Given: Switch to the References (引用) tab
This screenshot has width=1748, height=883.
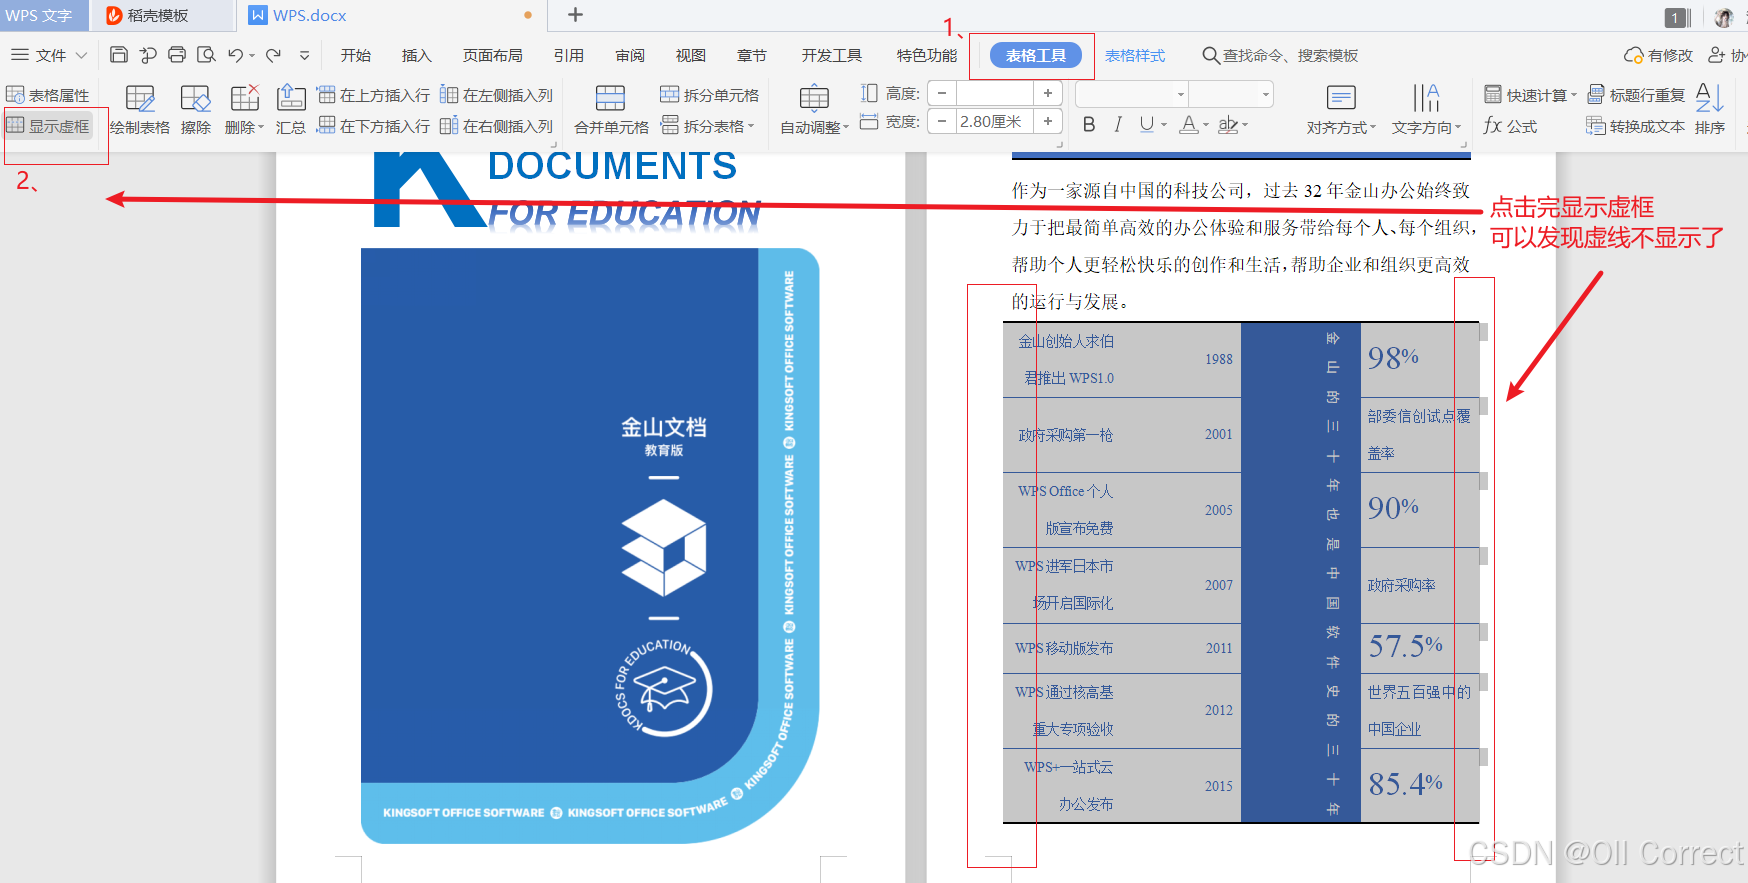Looking at the screenshot, I should pyautogui.click(x=568, y=55).
